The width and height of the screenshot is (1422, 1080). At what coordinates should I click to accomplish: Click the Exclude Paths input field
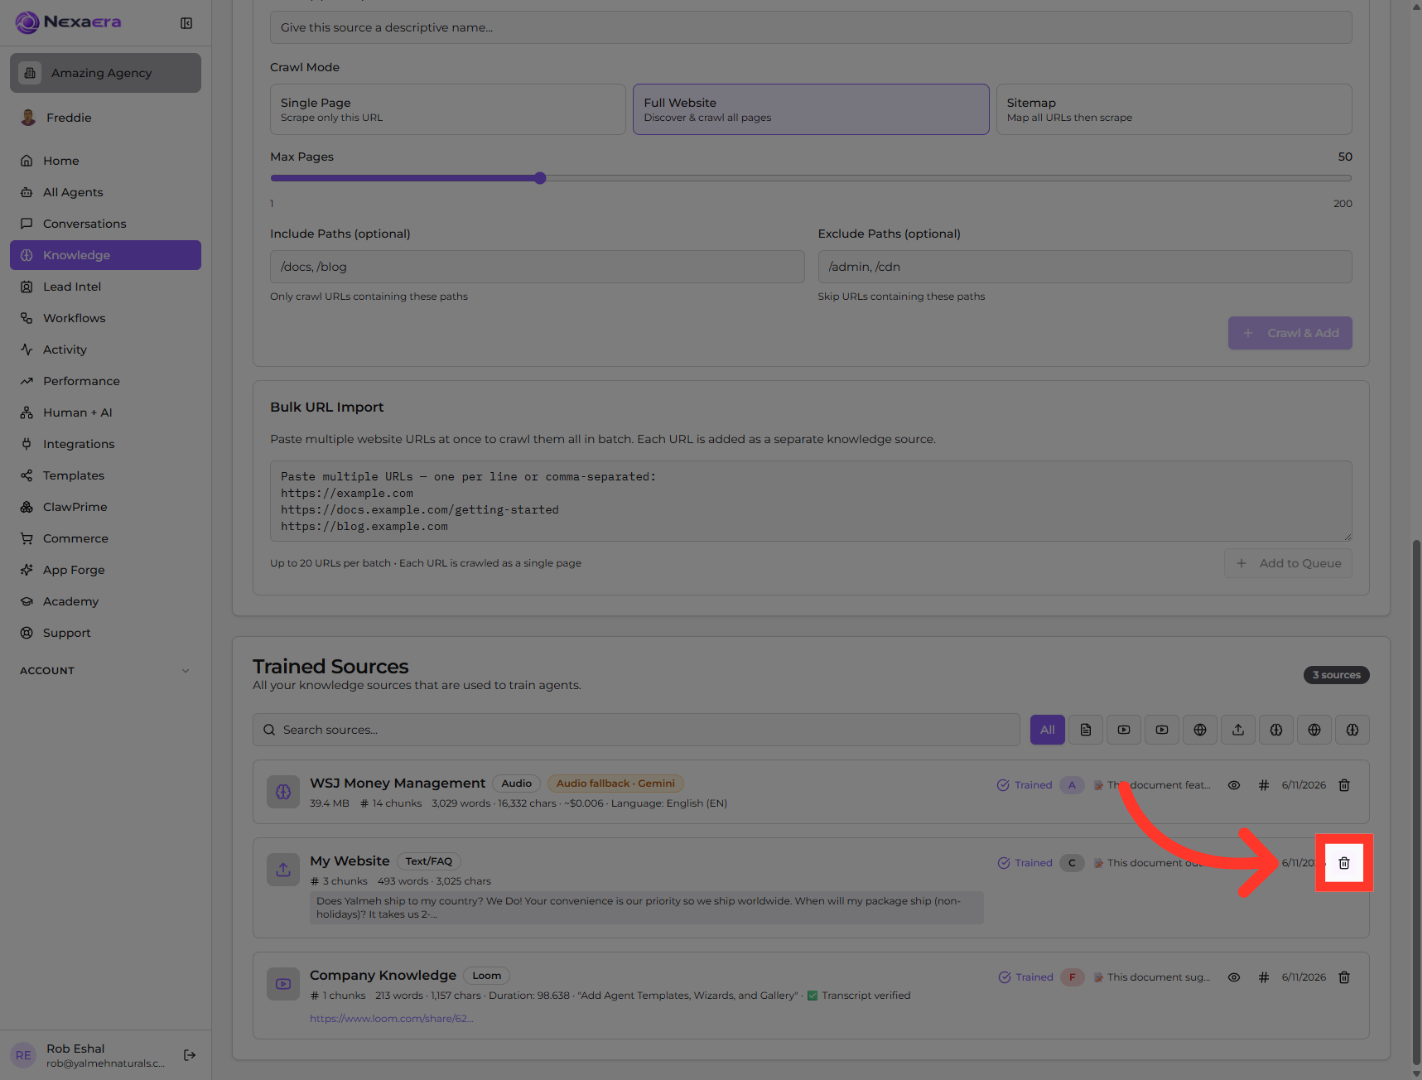coord(1085,267)
